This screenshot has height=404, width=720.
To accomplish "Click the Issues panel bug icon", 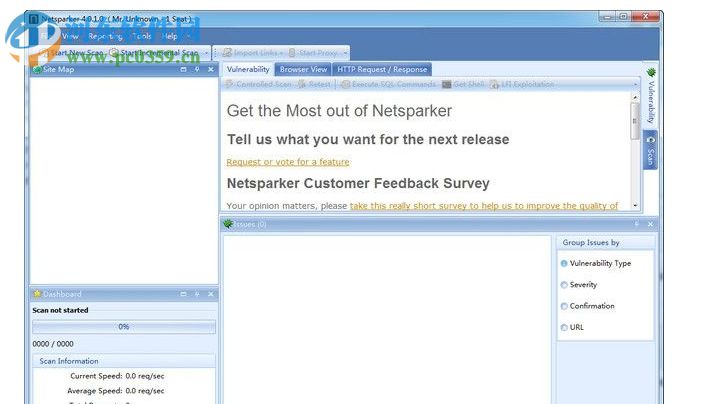I will 228,224.
